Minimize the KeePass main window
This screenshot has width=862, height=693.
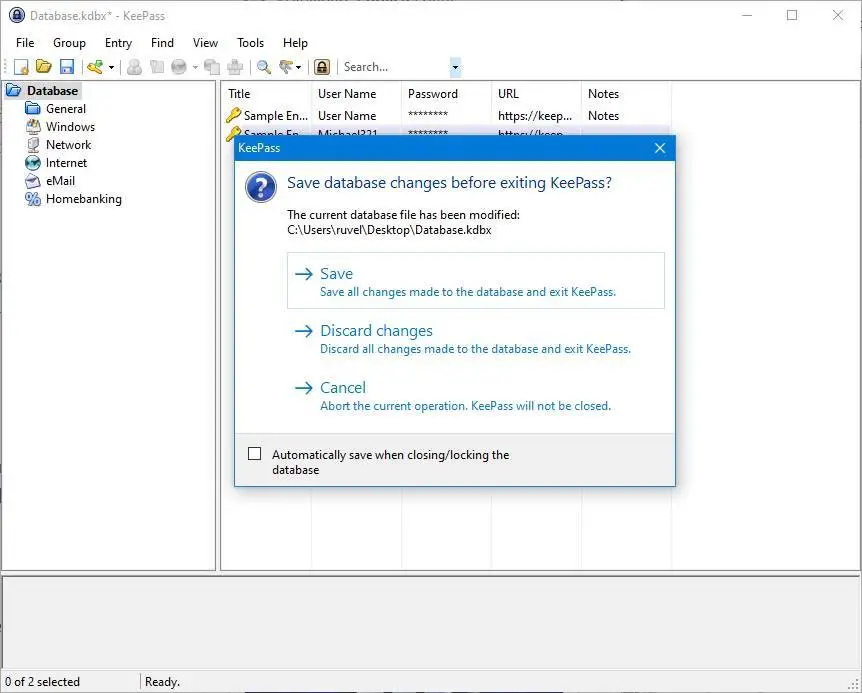click(x=747, y=15)
